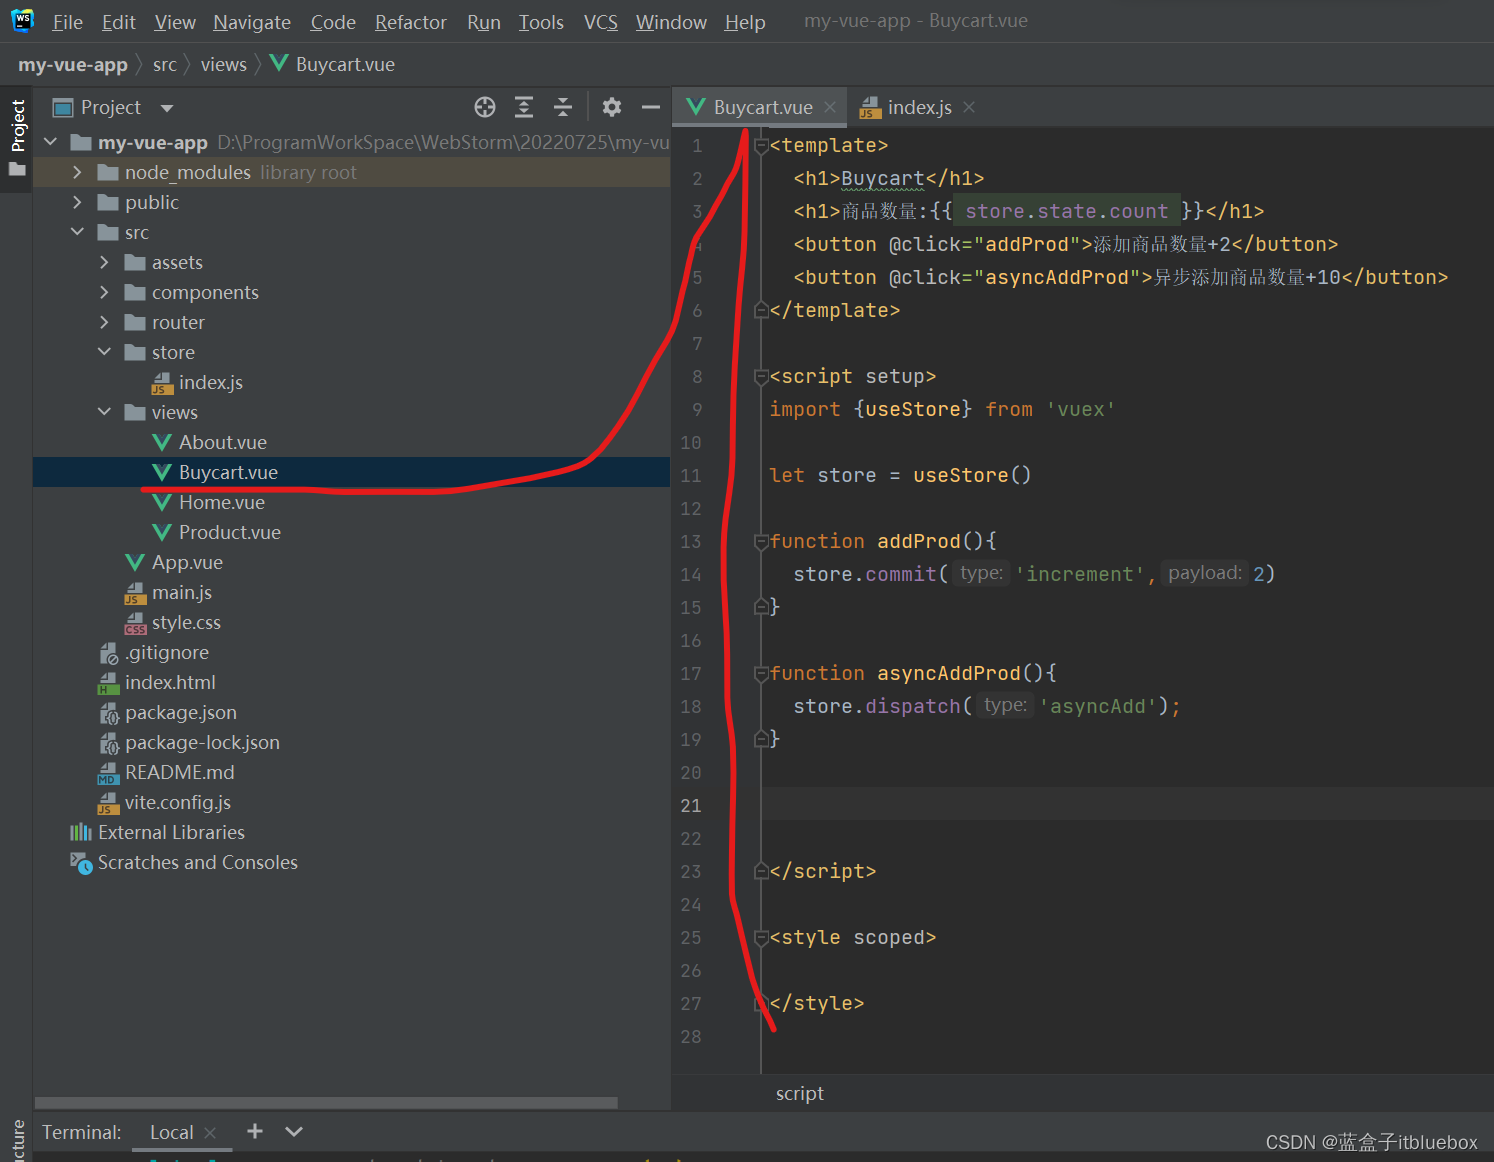This screenshot has width=1494, height=1162.
Task: Expand the node_modules folder
Action: coord(78,172)
